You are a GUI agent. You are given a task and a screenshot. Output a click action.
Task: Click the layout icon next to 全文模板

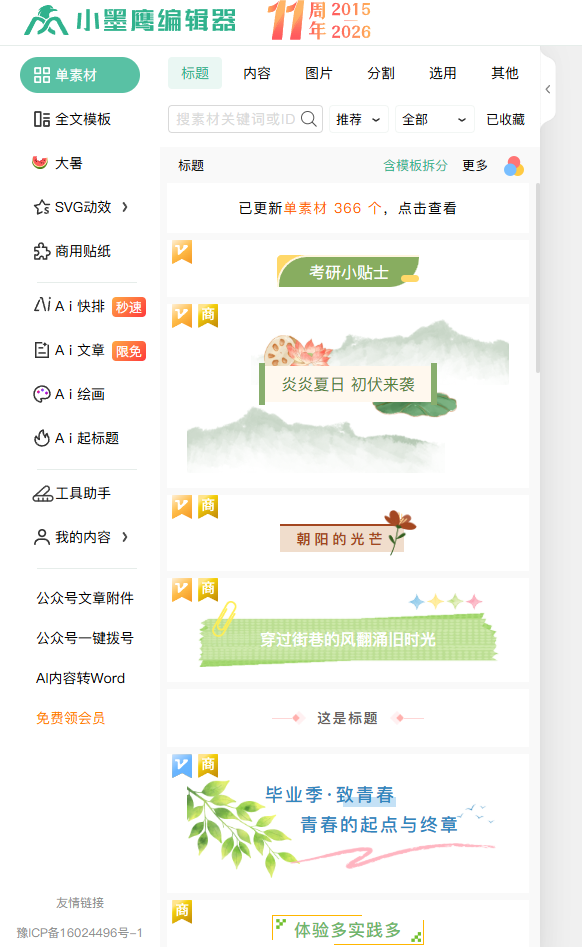(42, 119)
